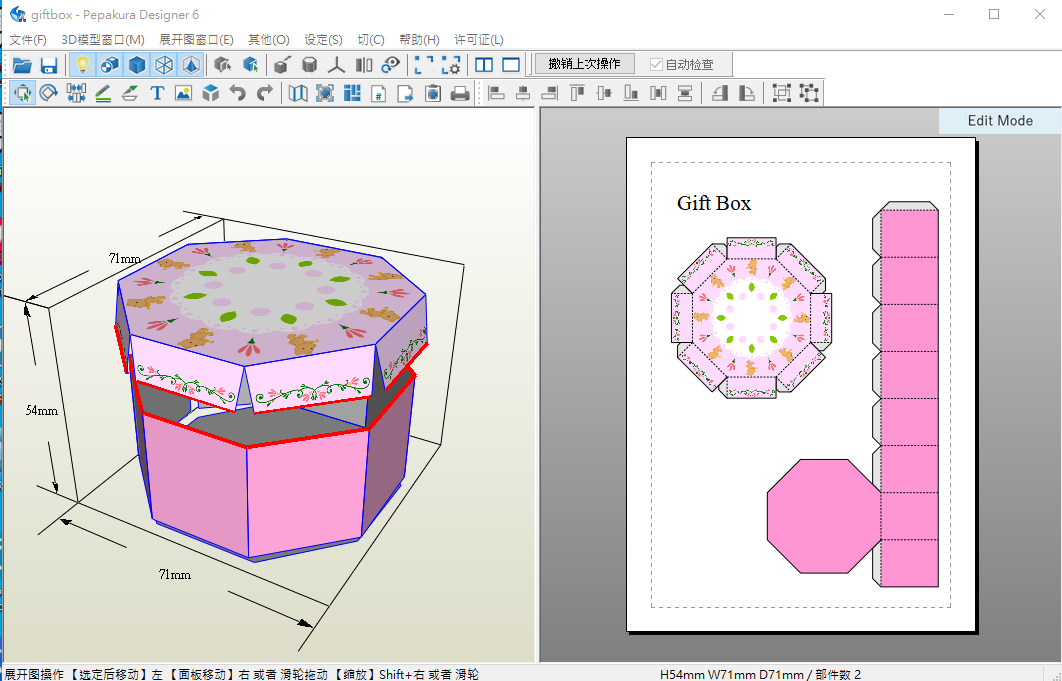Redo with the curved right arrow
This screenshot has height=681, width=1062.
pos(265,93)
